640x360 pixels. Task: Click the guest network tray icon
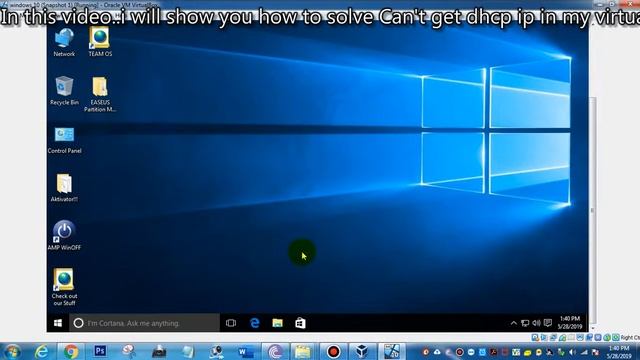pyautogui.click(x=525, y=323)
